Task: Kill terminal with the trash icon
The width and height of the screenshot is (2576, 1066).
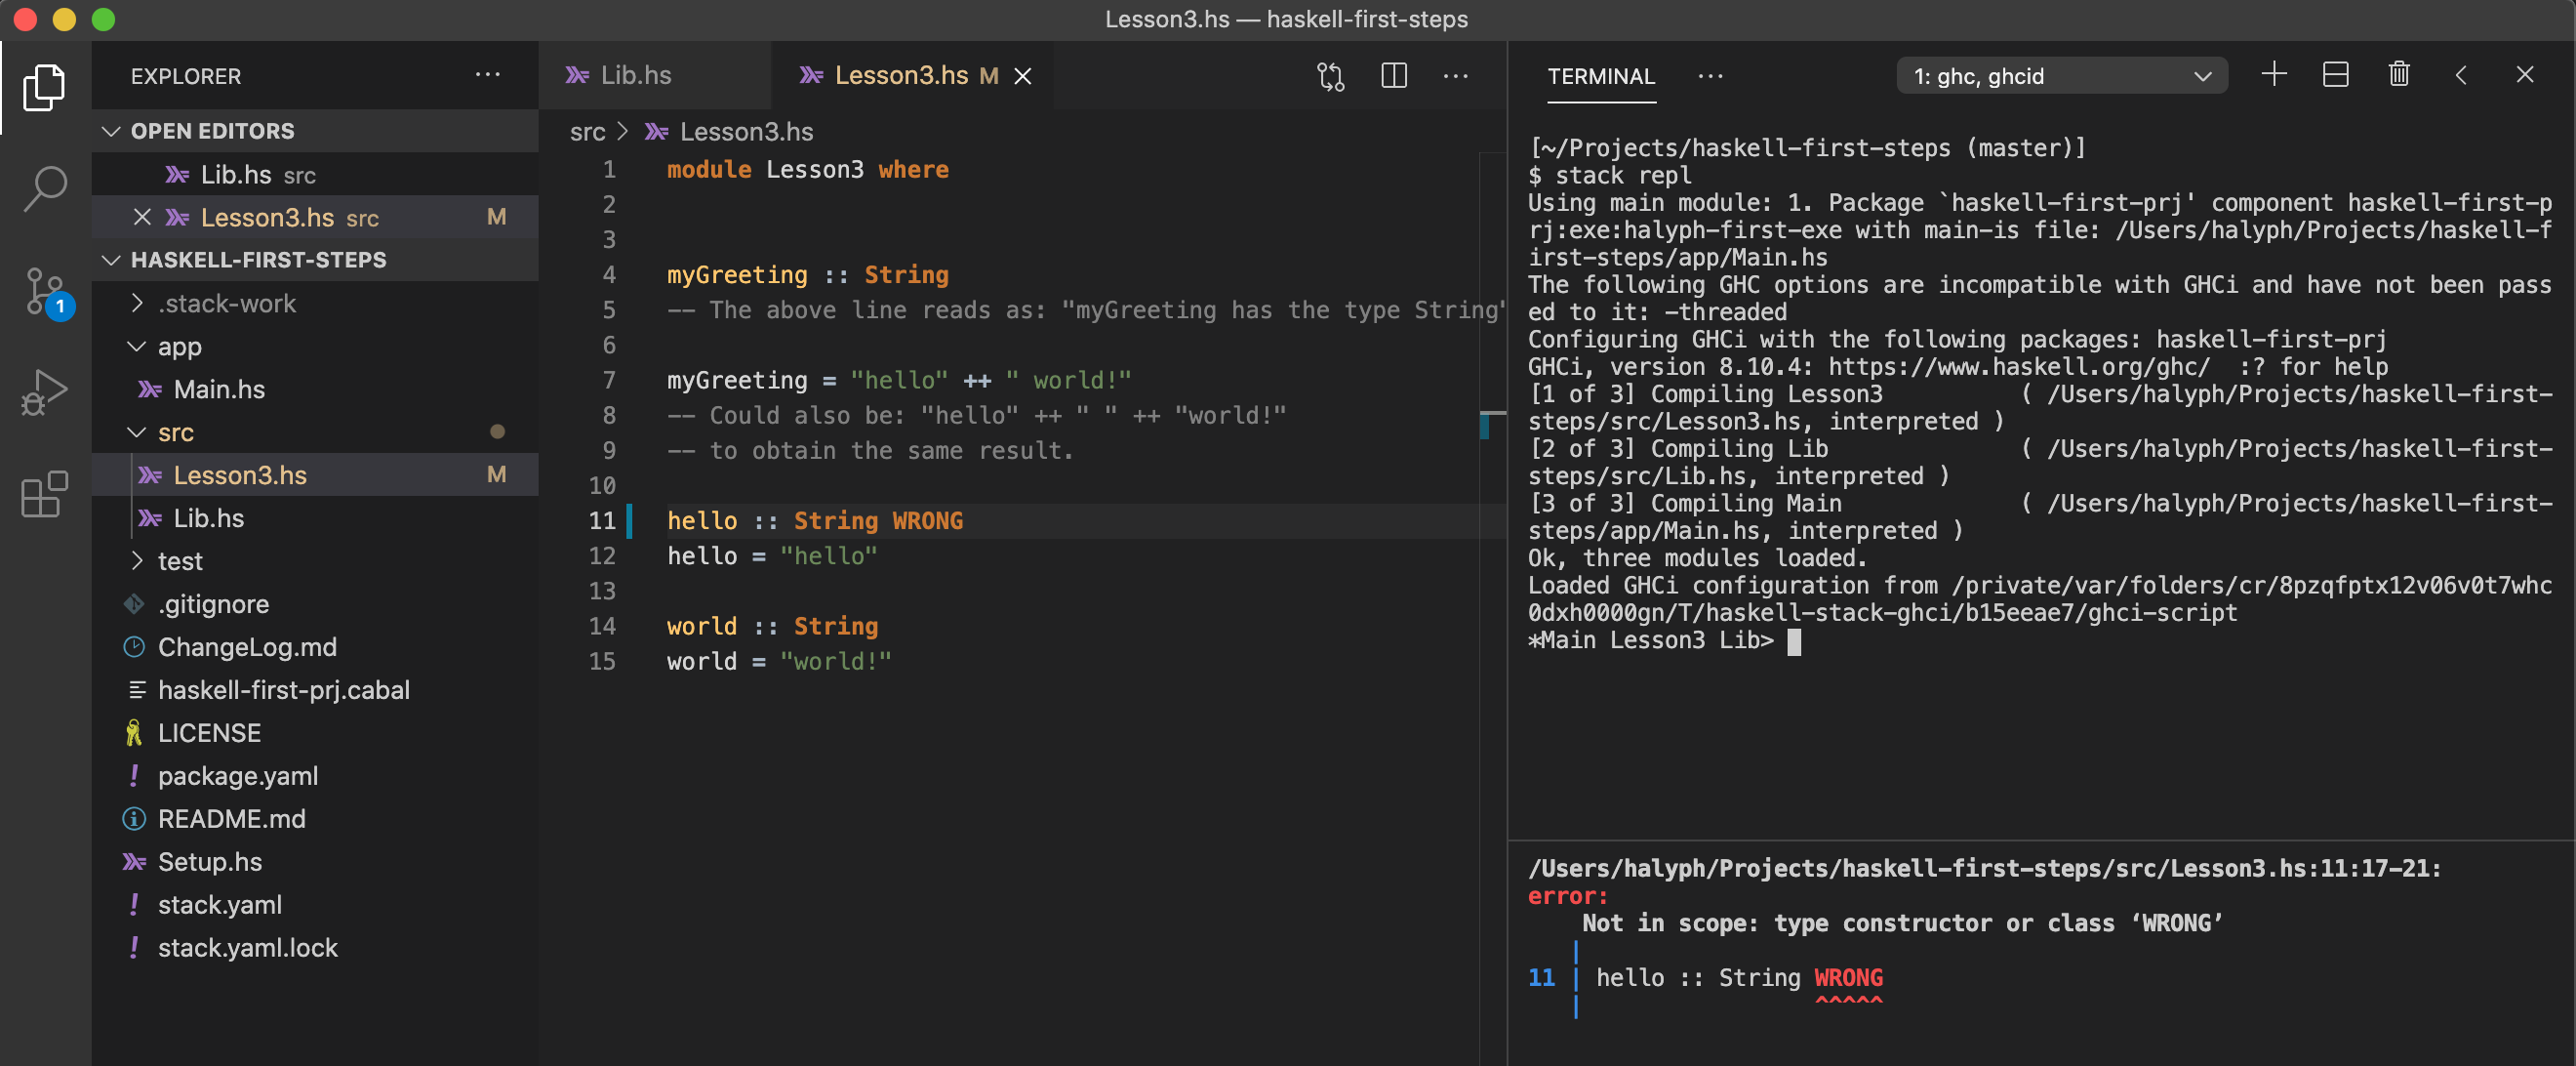Action: [x=2398, y=75]
